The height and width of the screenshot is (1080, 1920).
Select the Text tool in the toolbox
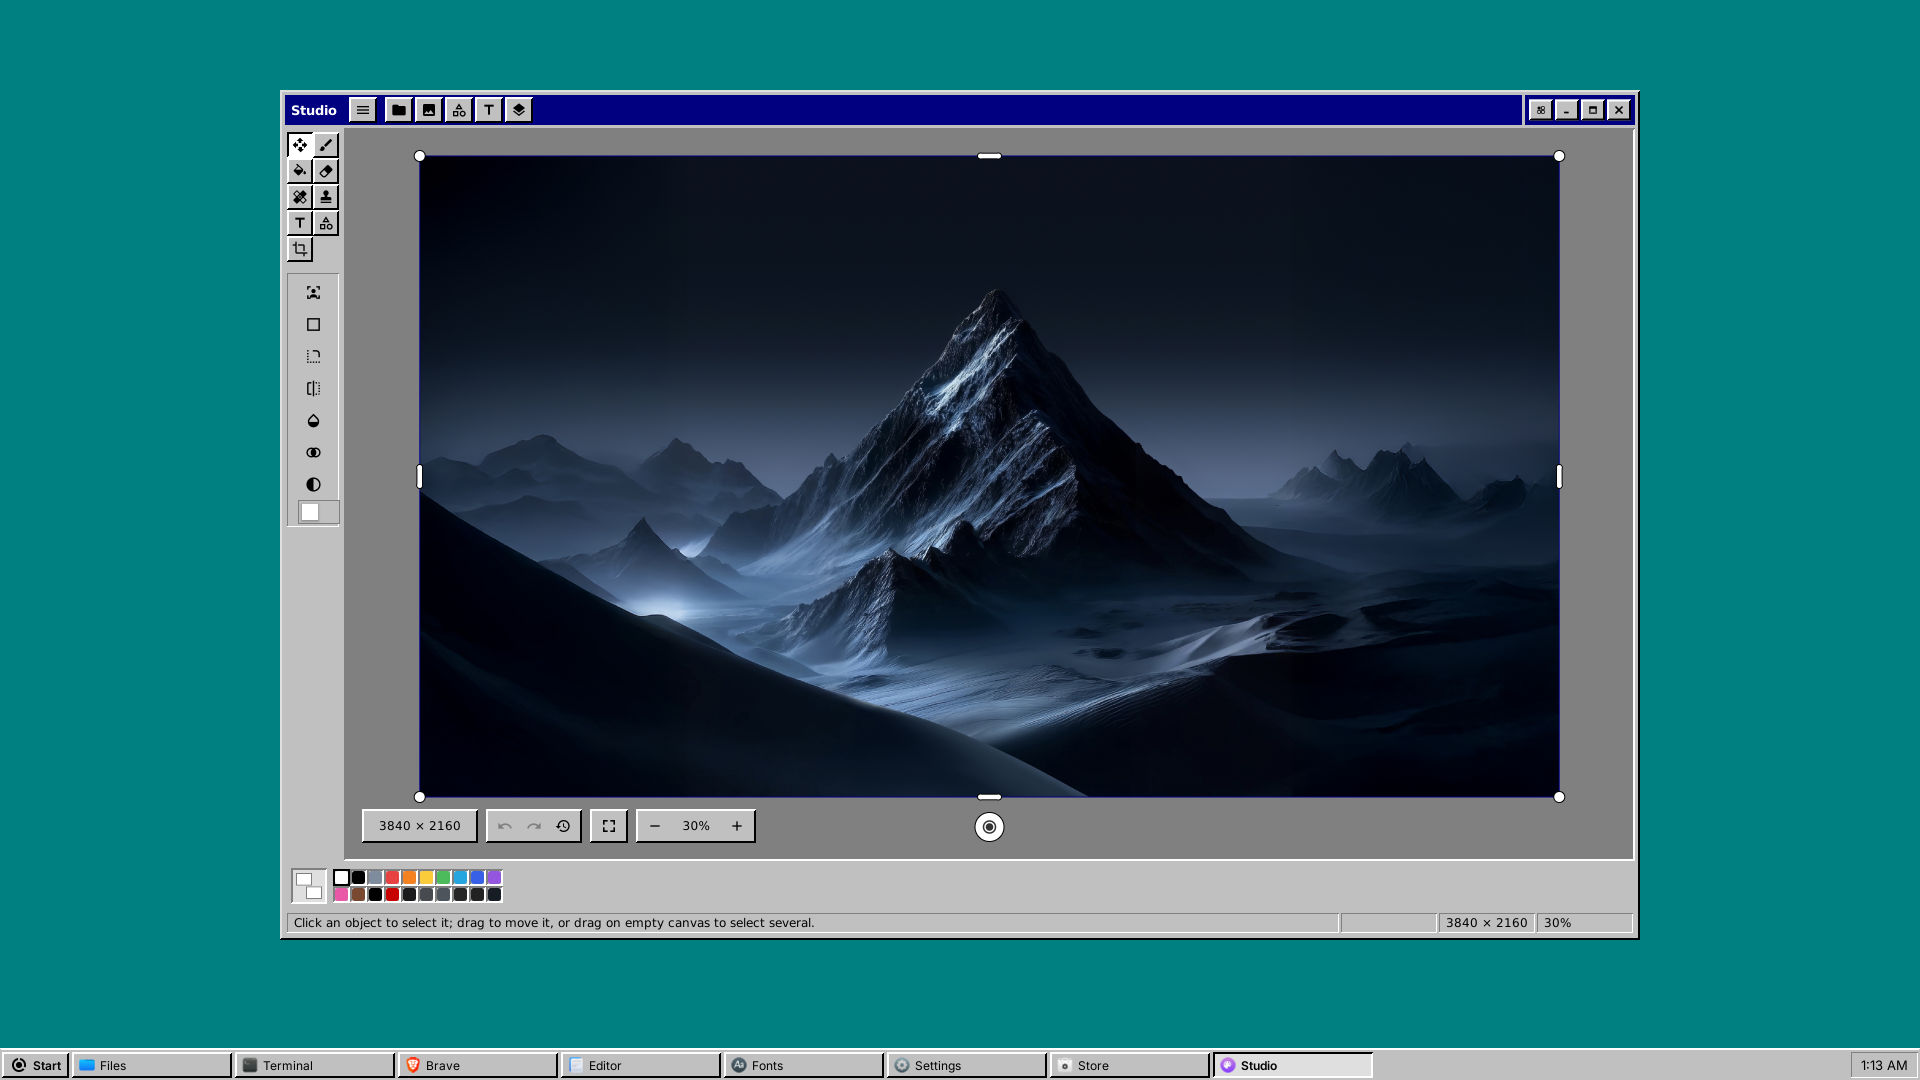click(x=300, y=223)
